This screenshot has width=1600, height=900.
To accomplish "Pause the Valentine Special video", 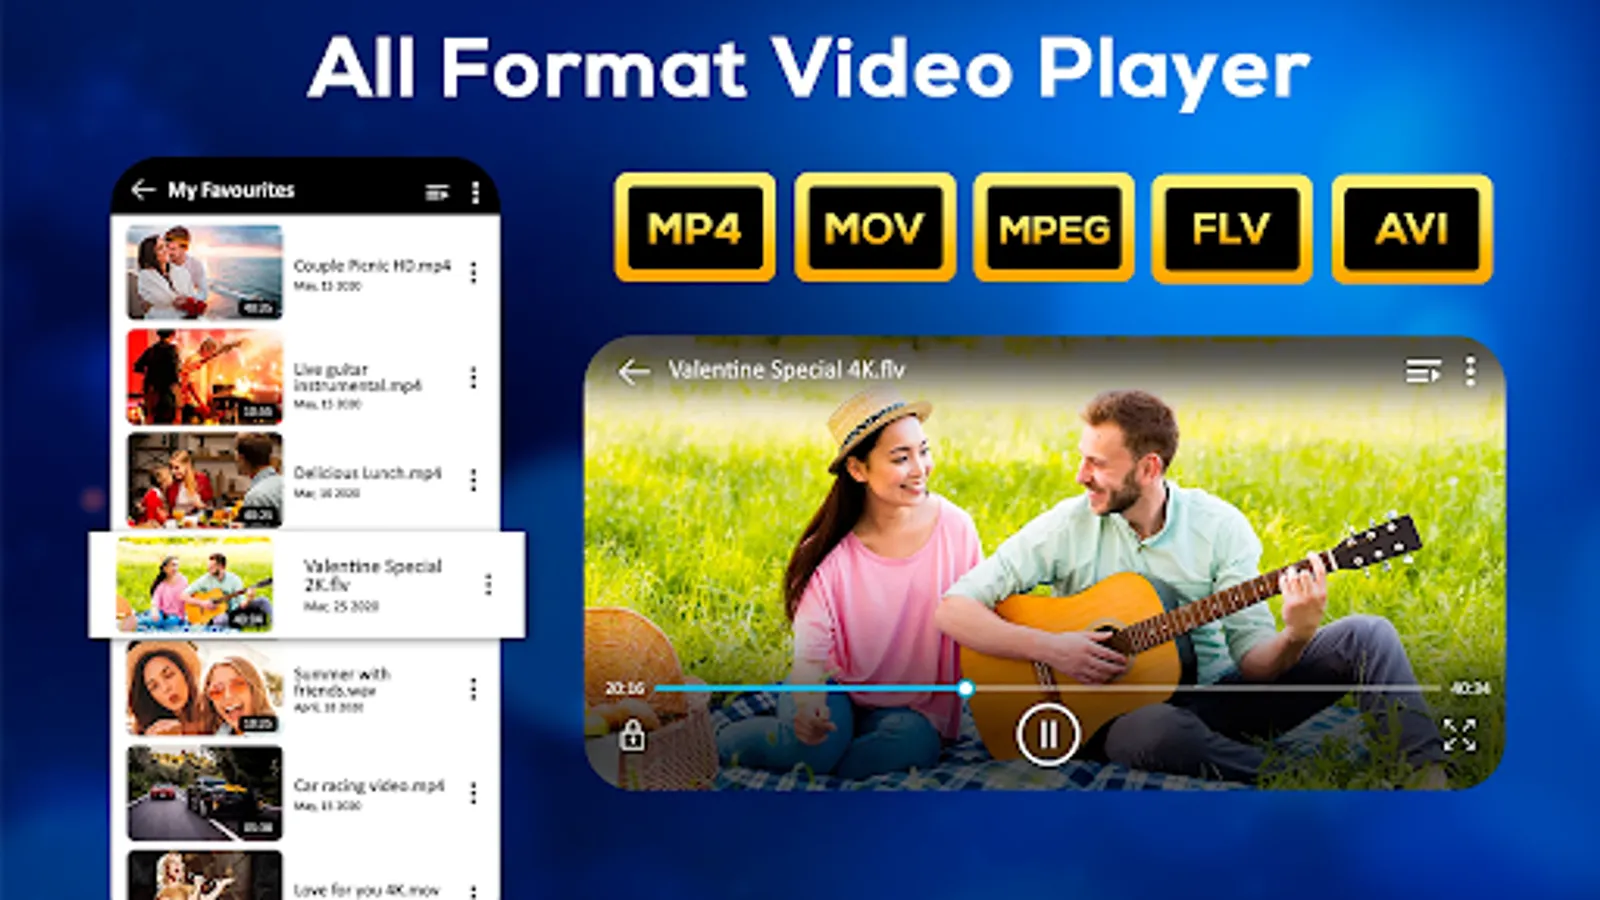I will [x=1047, y=735].
